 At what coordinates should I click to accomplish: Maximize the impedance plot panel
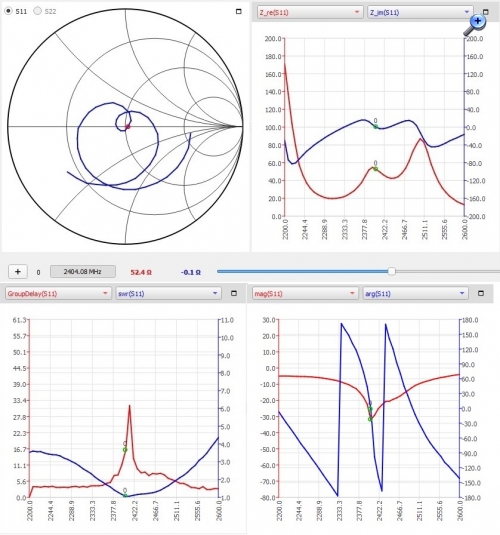point(485,12)
